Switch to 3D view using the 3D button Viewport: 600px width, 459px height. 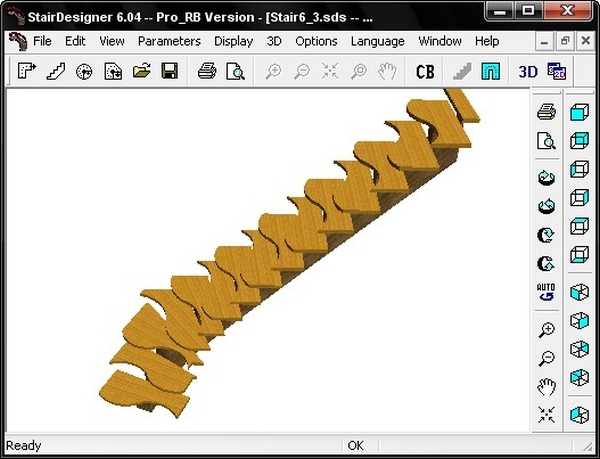point(528,71)
